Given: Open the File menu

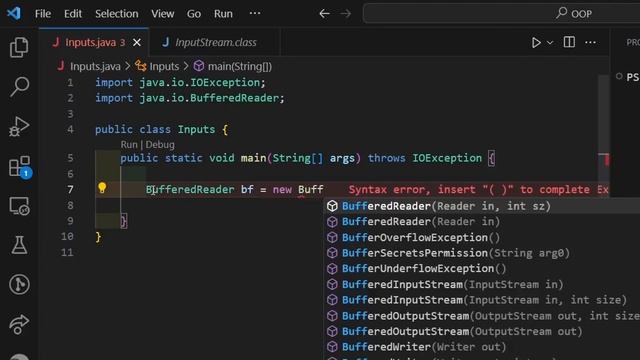Looking at the screenshot, I should [x=43, y=13].
